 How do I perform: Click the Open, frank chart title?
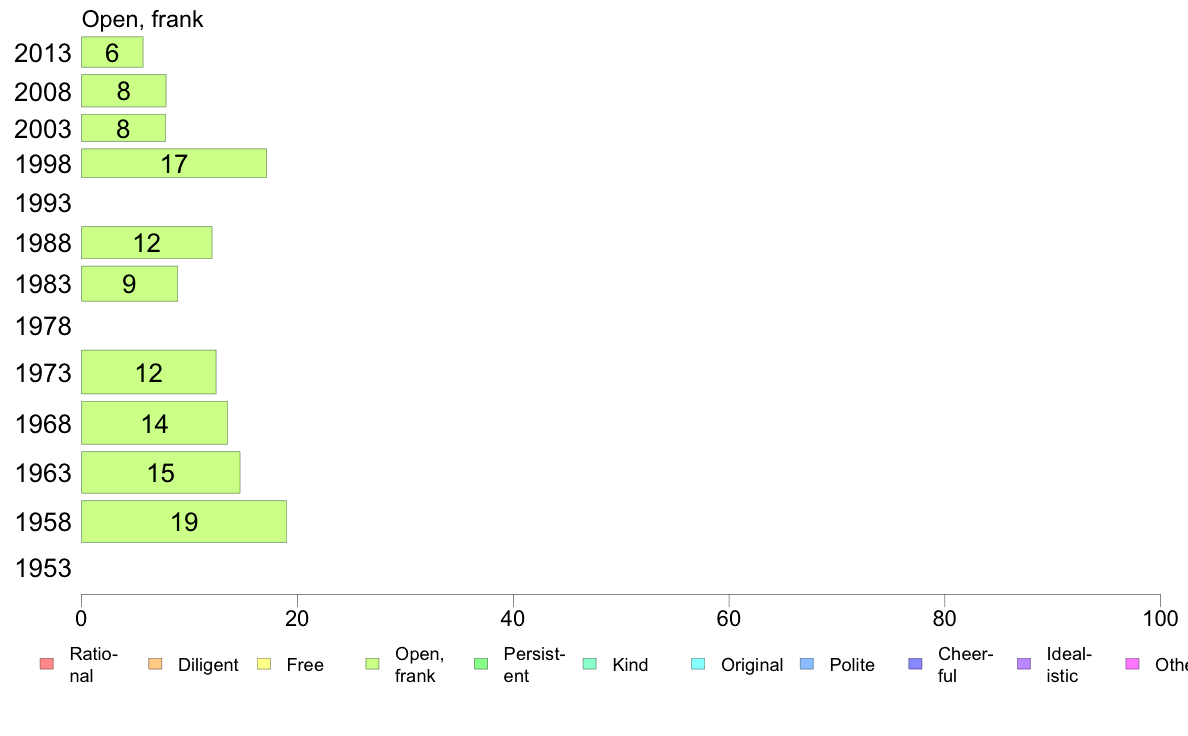point(142,19)
